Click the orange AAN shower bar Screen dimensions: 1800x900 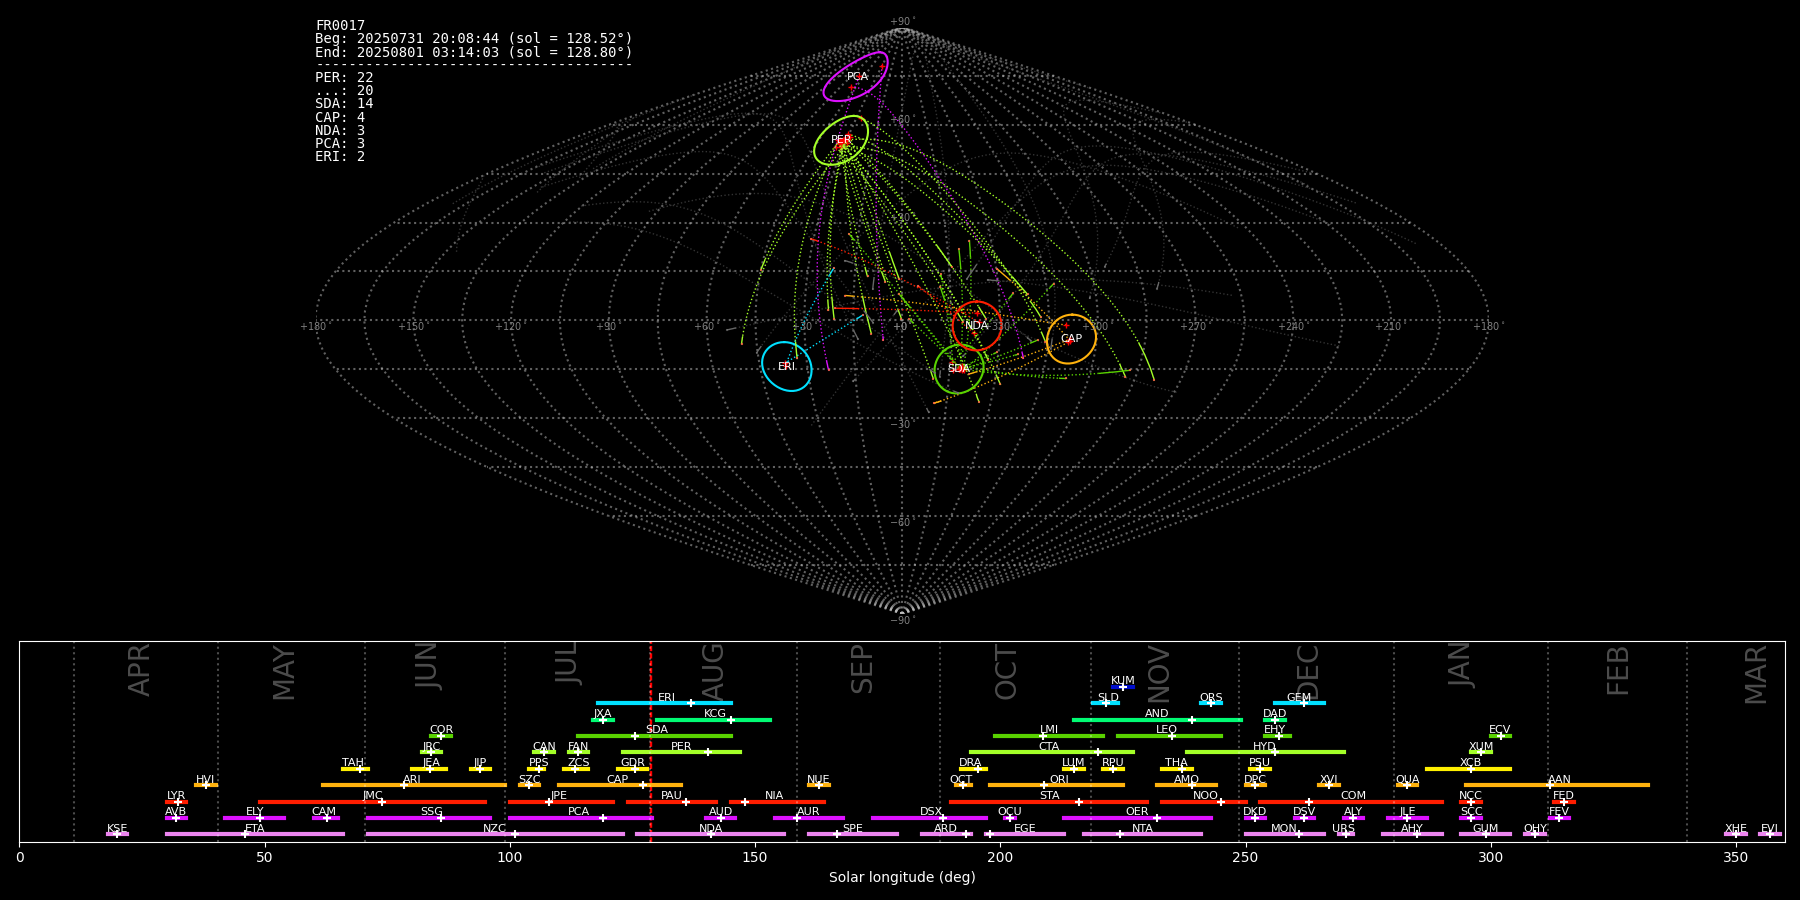click(x=1557, y=785)
